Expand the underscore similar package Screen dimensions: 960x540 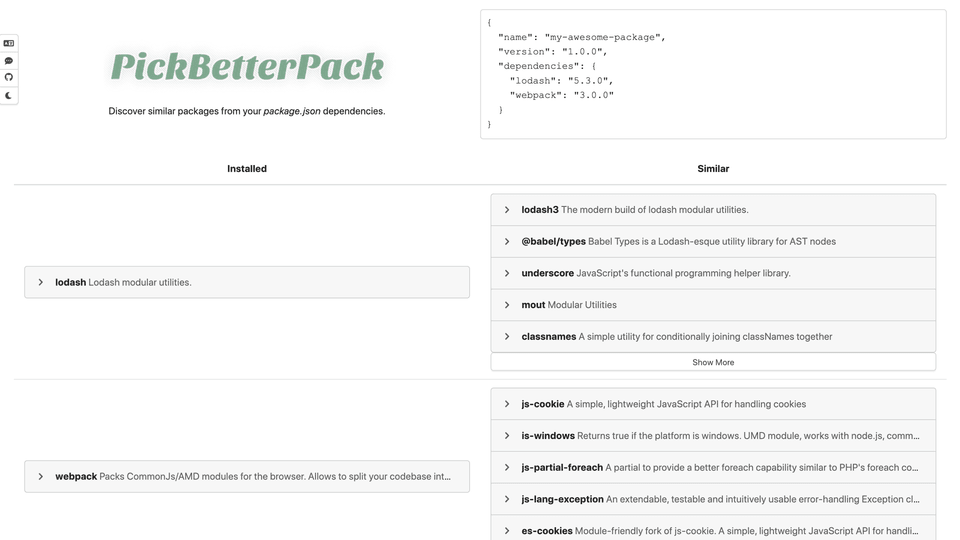(713, 274)
